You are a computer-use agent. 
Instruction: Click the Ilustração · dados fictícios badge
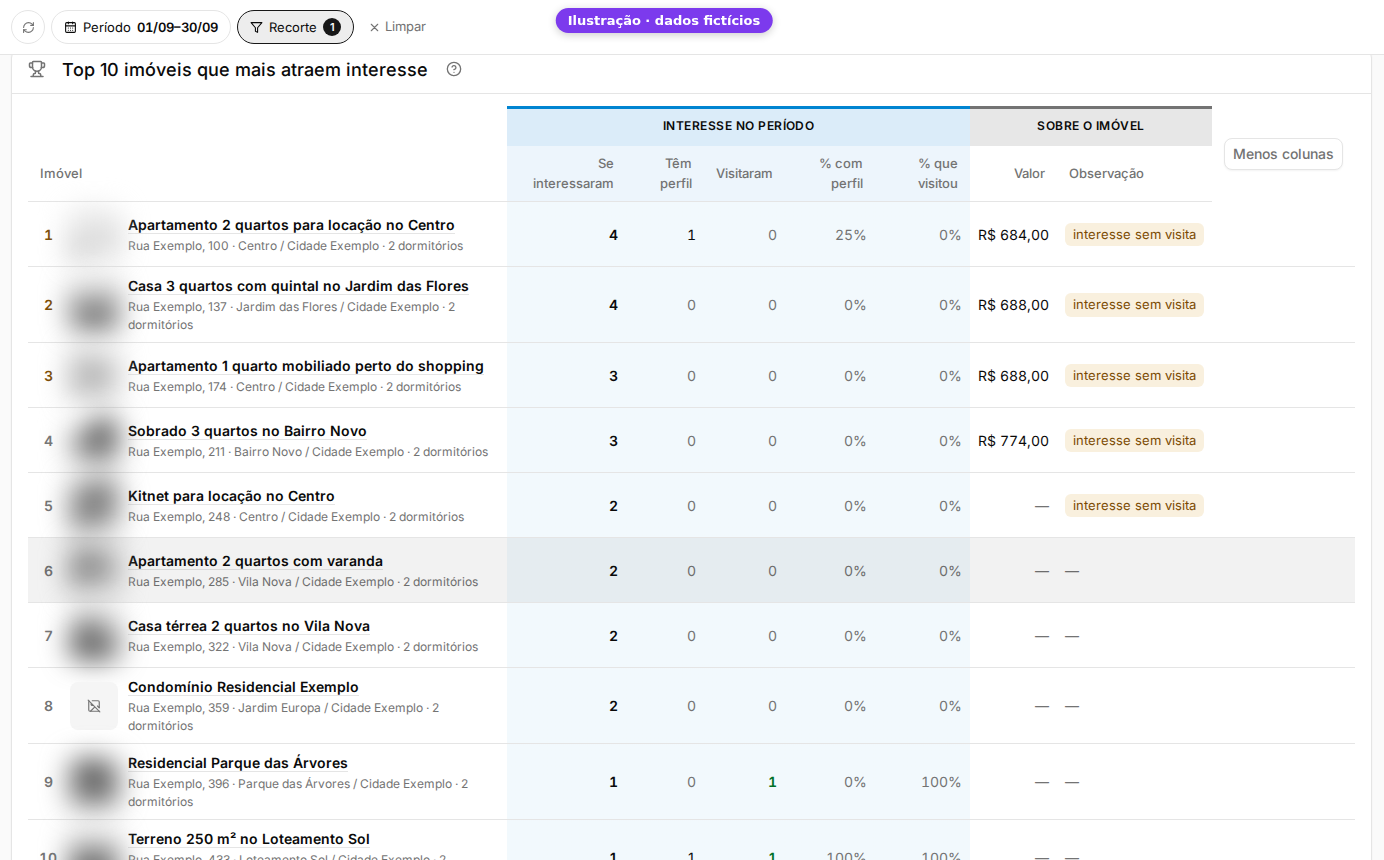coord(664,20)
